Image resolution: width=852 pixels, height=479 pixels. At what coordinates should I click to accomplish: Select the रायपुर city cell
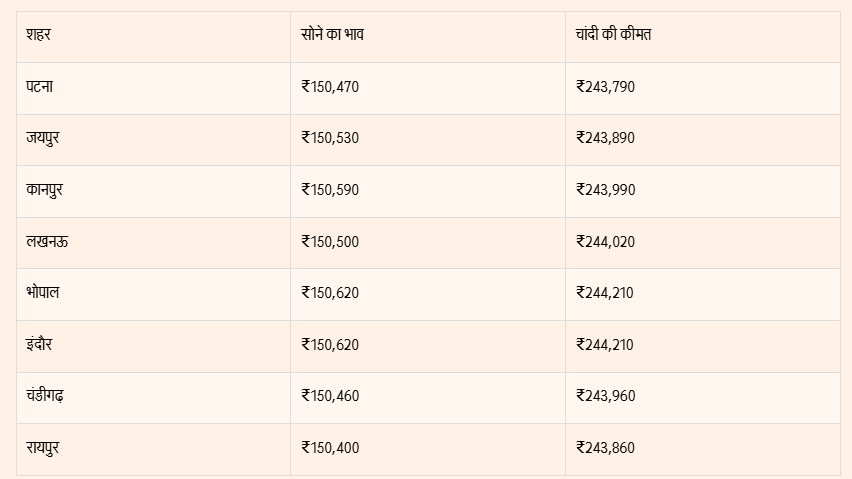coord(43,448)
